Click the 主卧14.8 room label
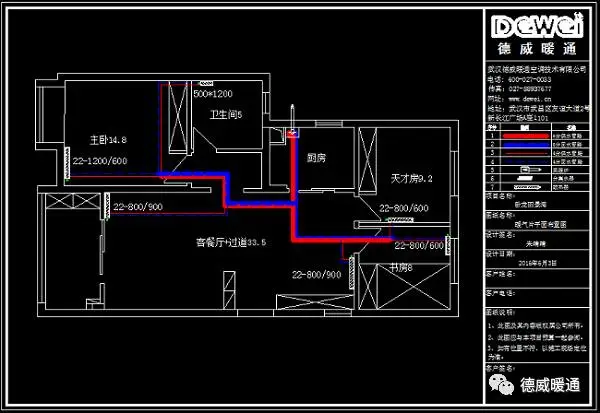The height and width of the screenshot is (413, 600). click(108, 140)
